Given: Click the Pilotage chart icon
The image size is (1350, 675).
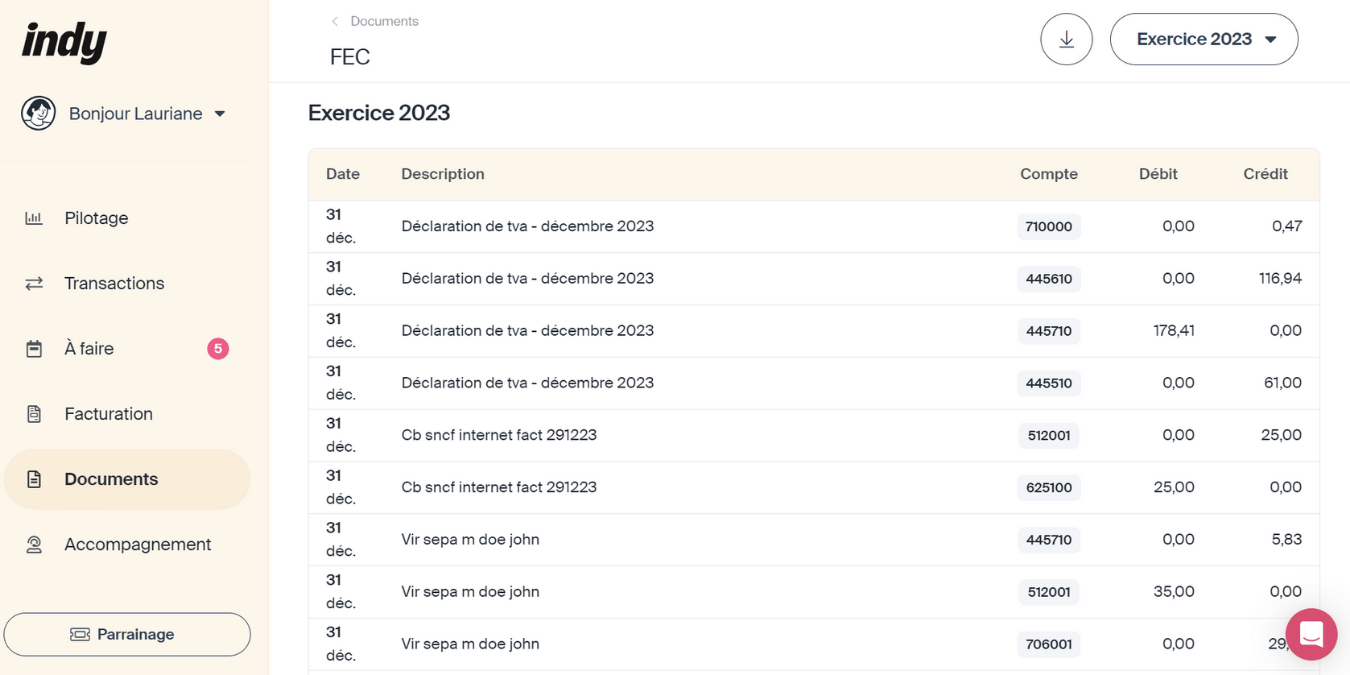Looking at the screenshot, I should [x=34, y=218].
